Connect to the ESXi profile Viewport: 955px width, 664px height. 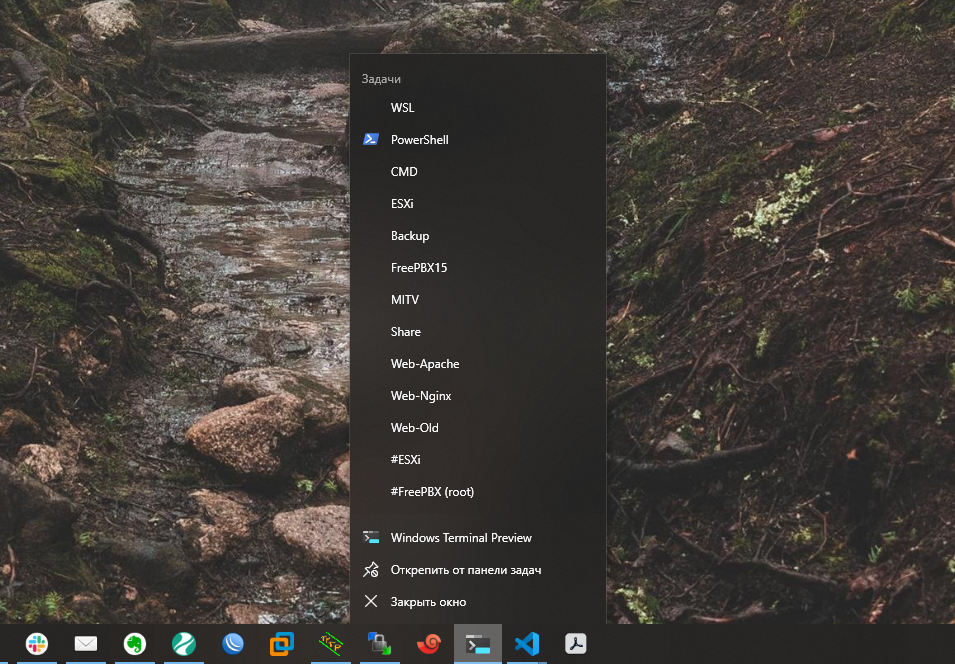[402, 203]
